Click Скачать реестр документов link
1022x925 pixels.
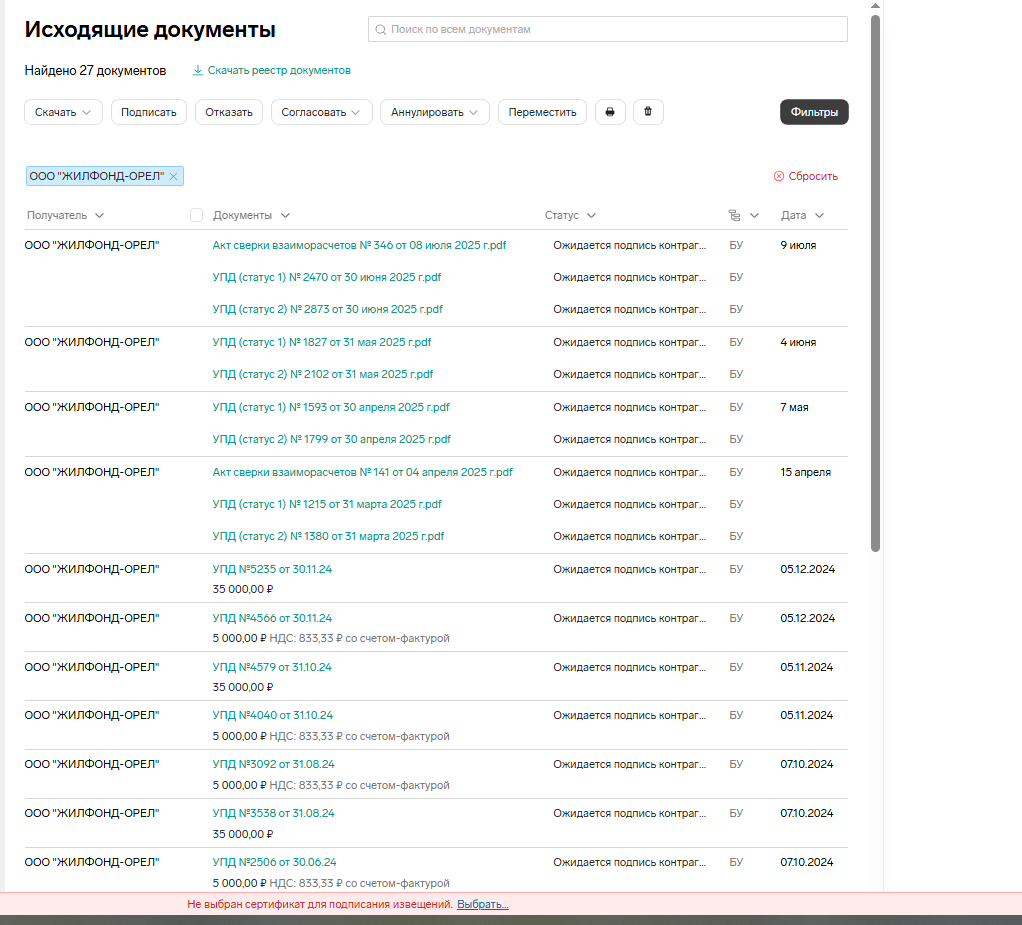point(279,70)
